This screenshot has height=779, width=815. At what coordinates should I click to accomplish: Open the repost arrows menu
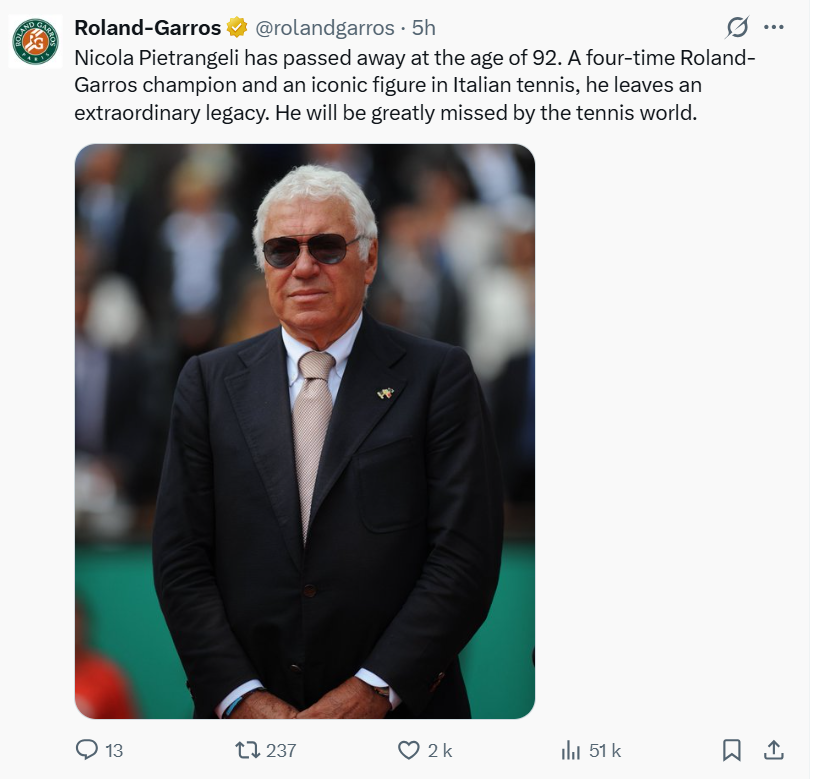tap(246, 749)
